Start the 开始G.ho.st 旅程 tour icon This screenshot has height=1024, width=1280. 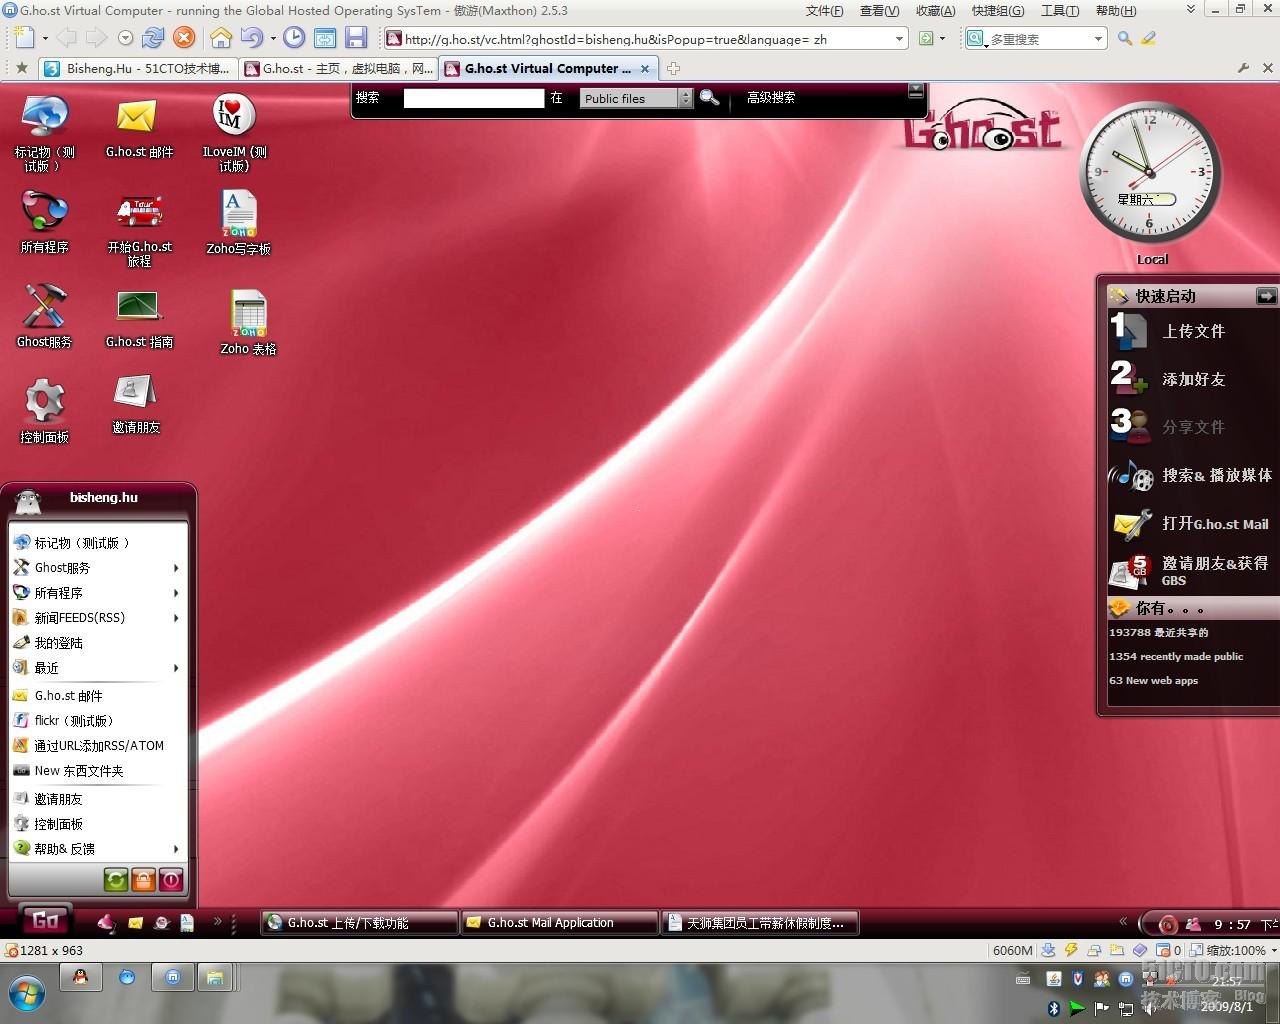click(139, 228)
